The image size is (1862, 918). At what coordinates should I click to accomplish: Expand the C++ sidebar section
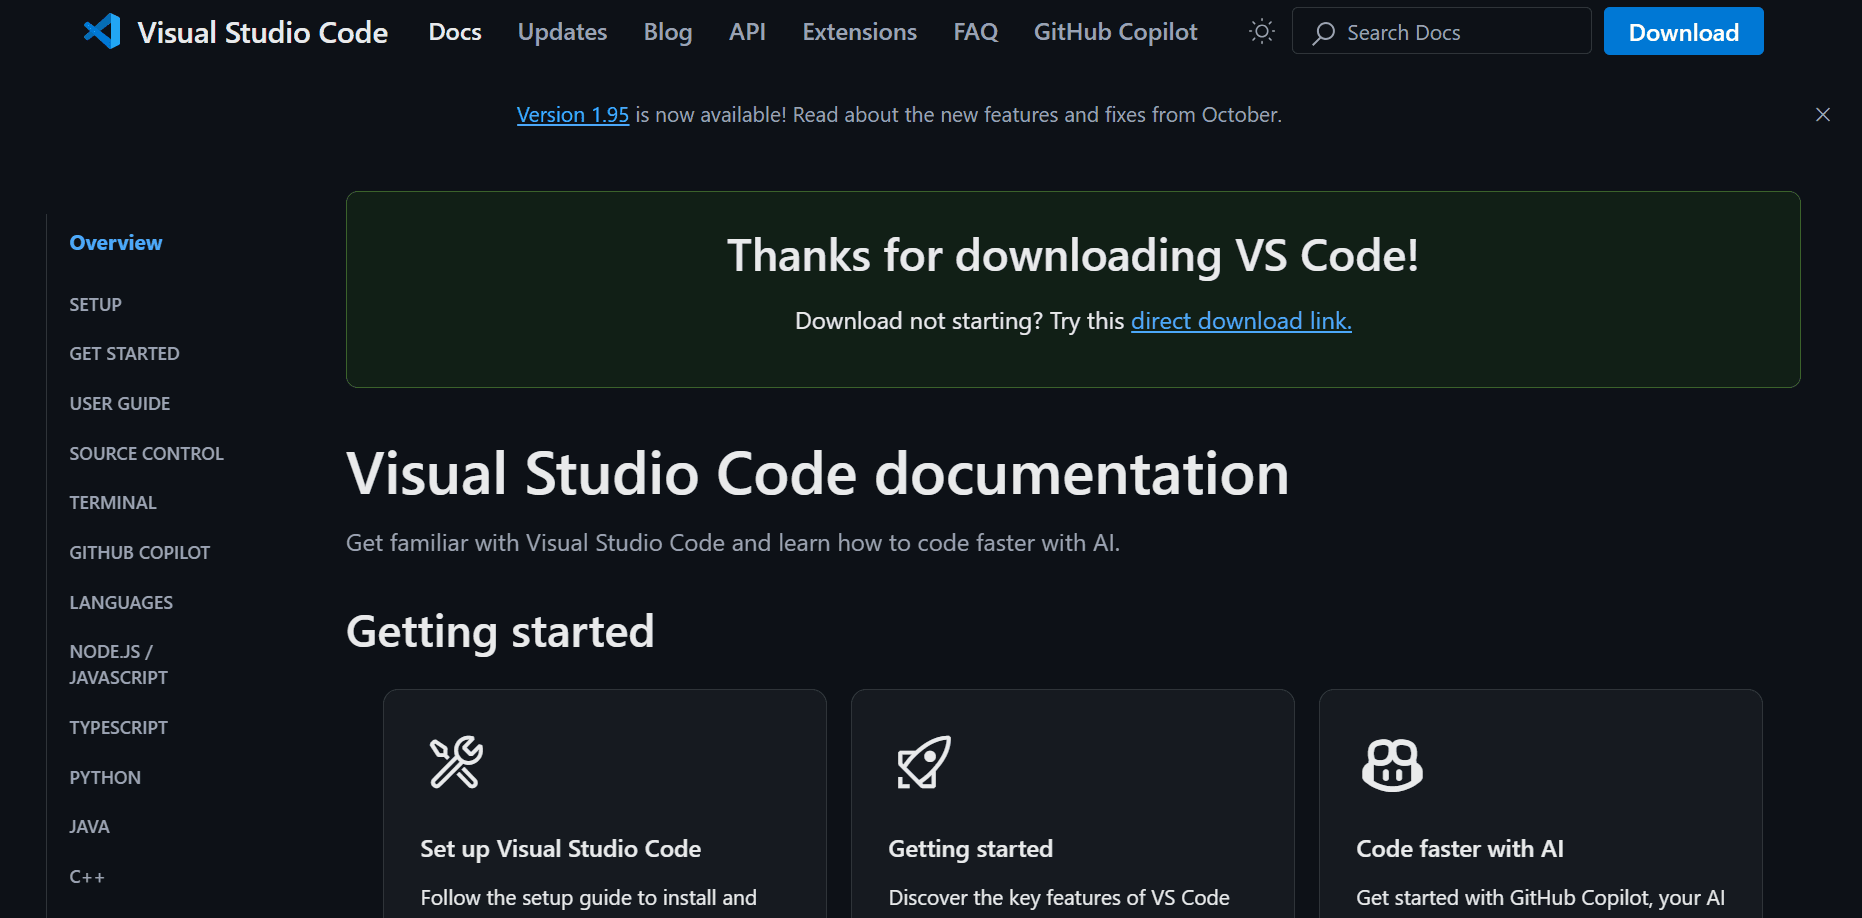(87, 877)
